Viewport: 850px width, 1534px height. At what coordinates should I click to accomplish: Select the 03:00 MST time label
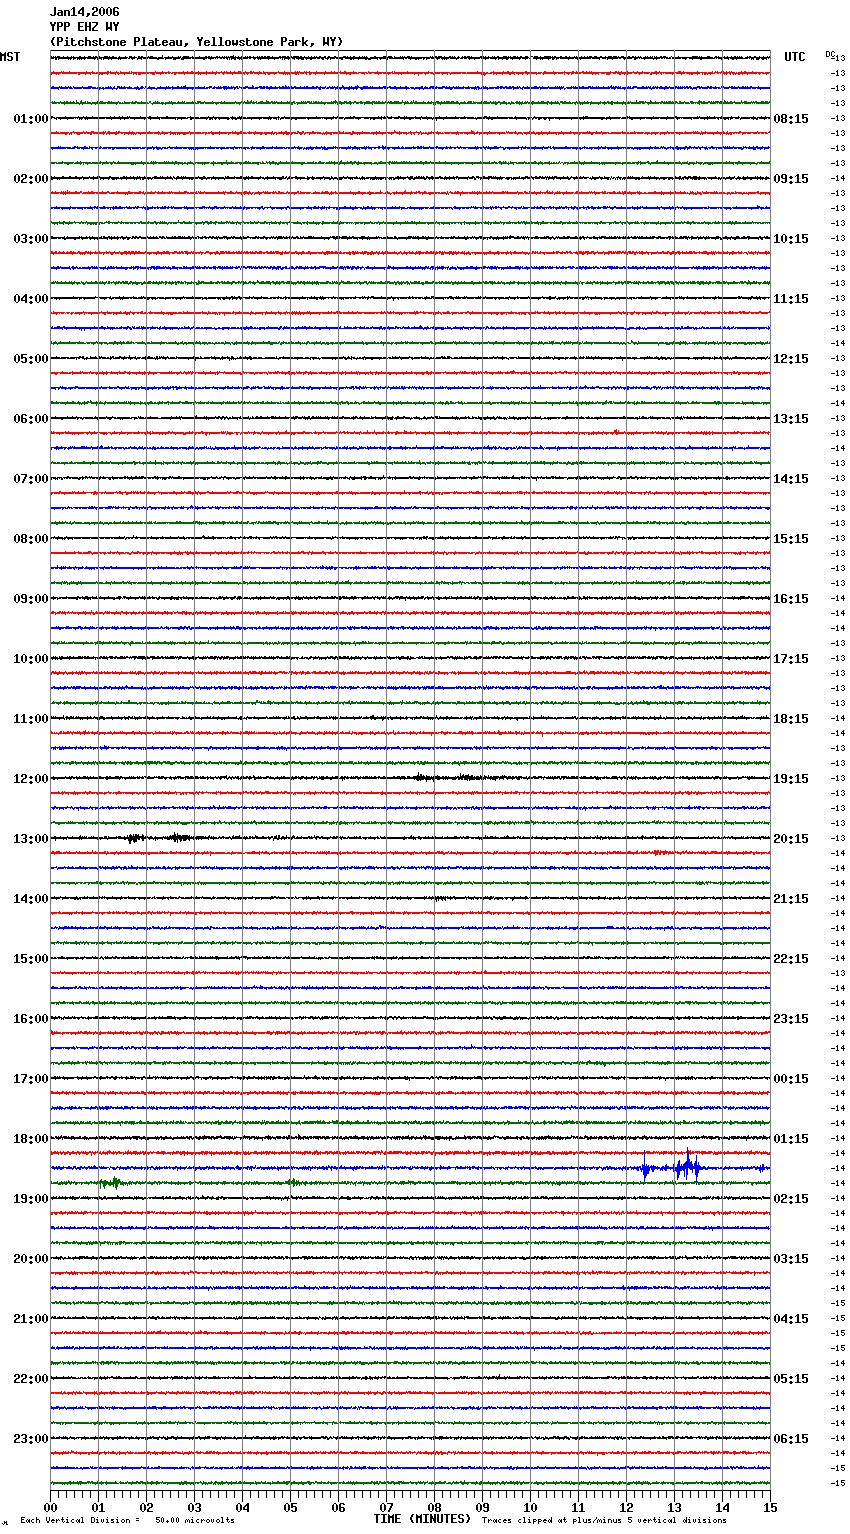click(x=31, y=239)
